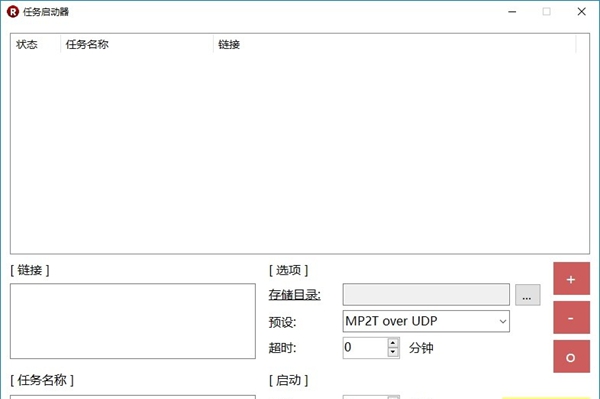
Task: Click the 预设 label
Action: 282,322
